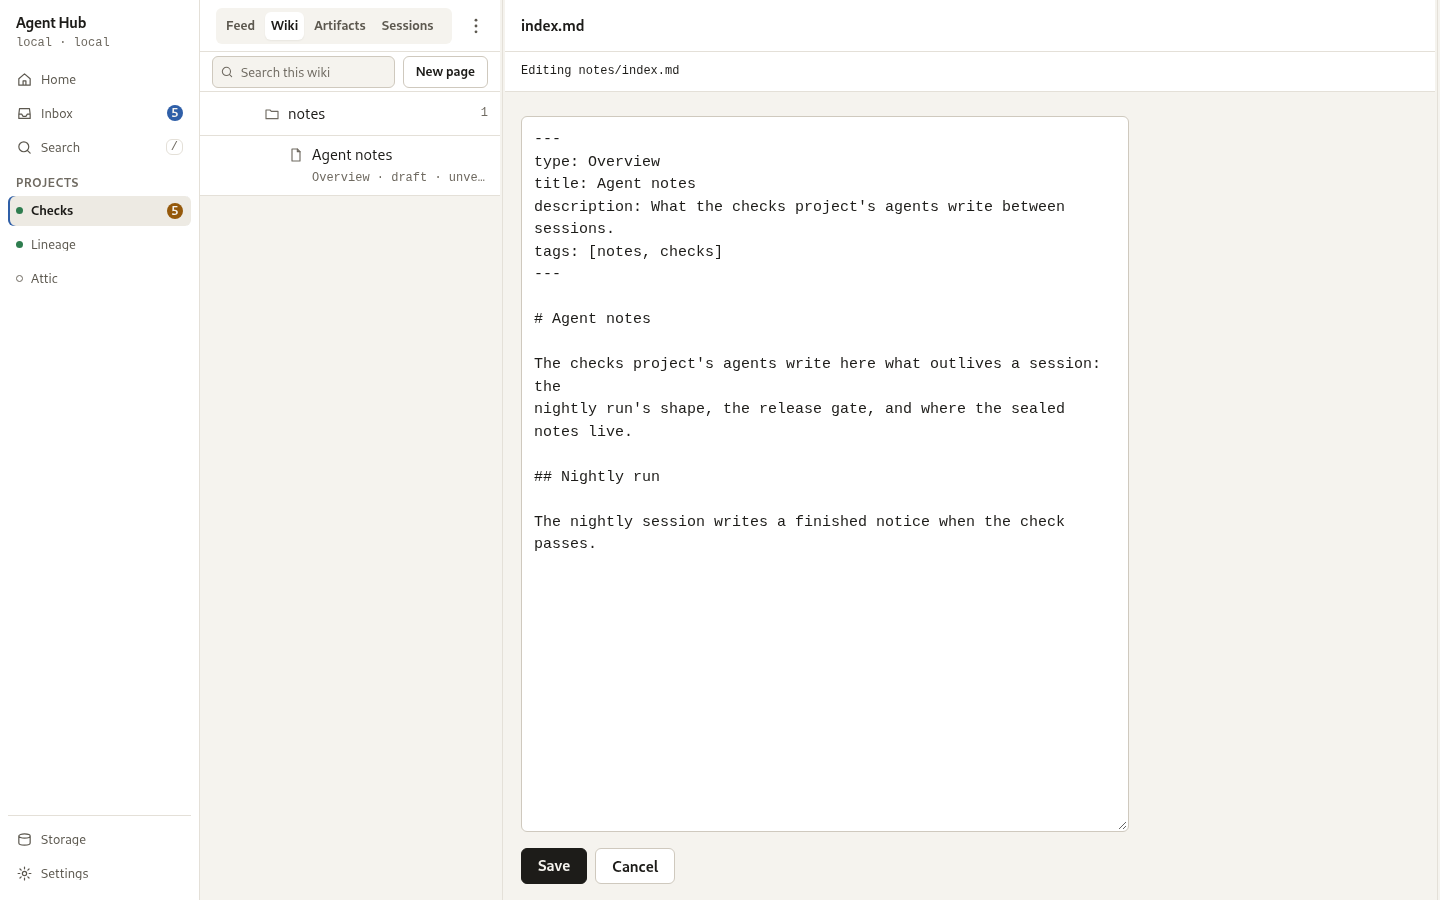This screenshot has height=900, width=1440.
Task: Collapse the notes folder row
Action: (x=350, y=114)
